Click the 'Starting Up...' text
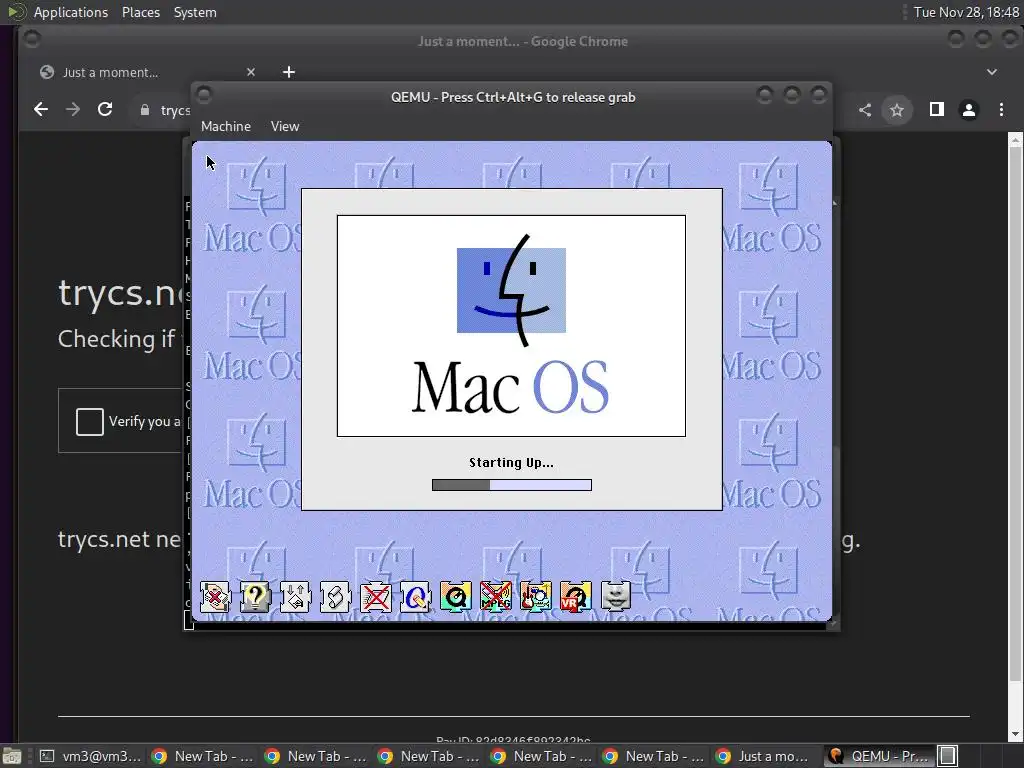The height and width of the screenshot is (768, 1024). (x=511, y=462)
